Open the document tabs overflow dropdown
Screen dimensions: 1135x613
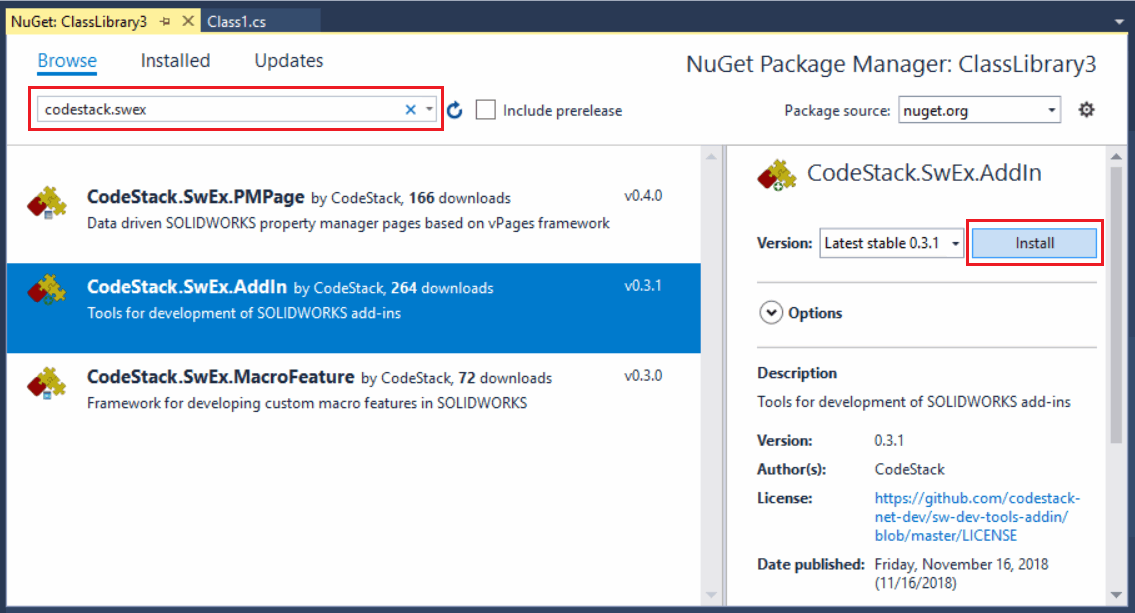pos(1119,22)
